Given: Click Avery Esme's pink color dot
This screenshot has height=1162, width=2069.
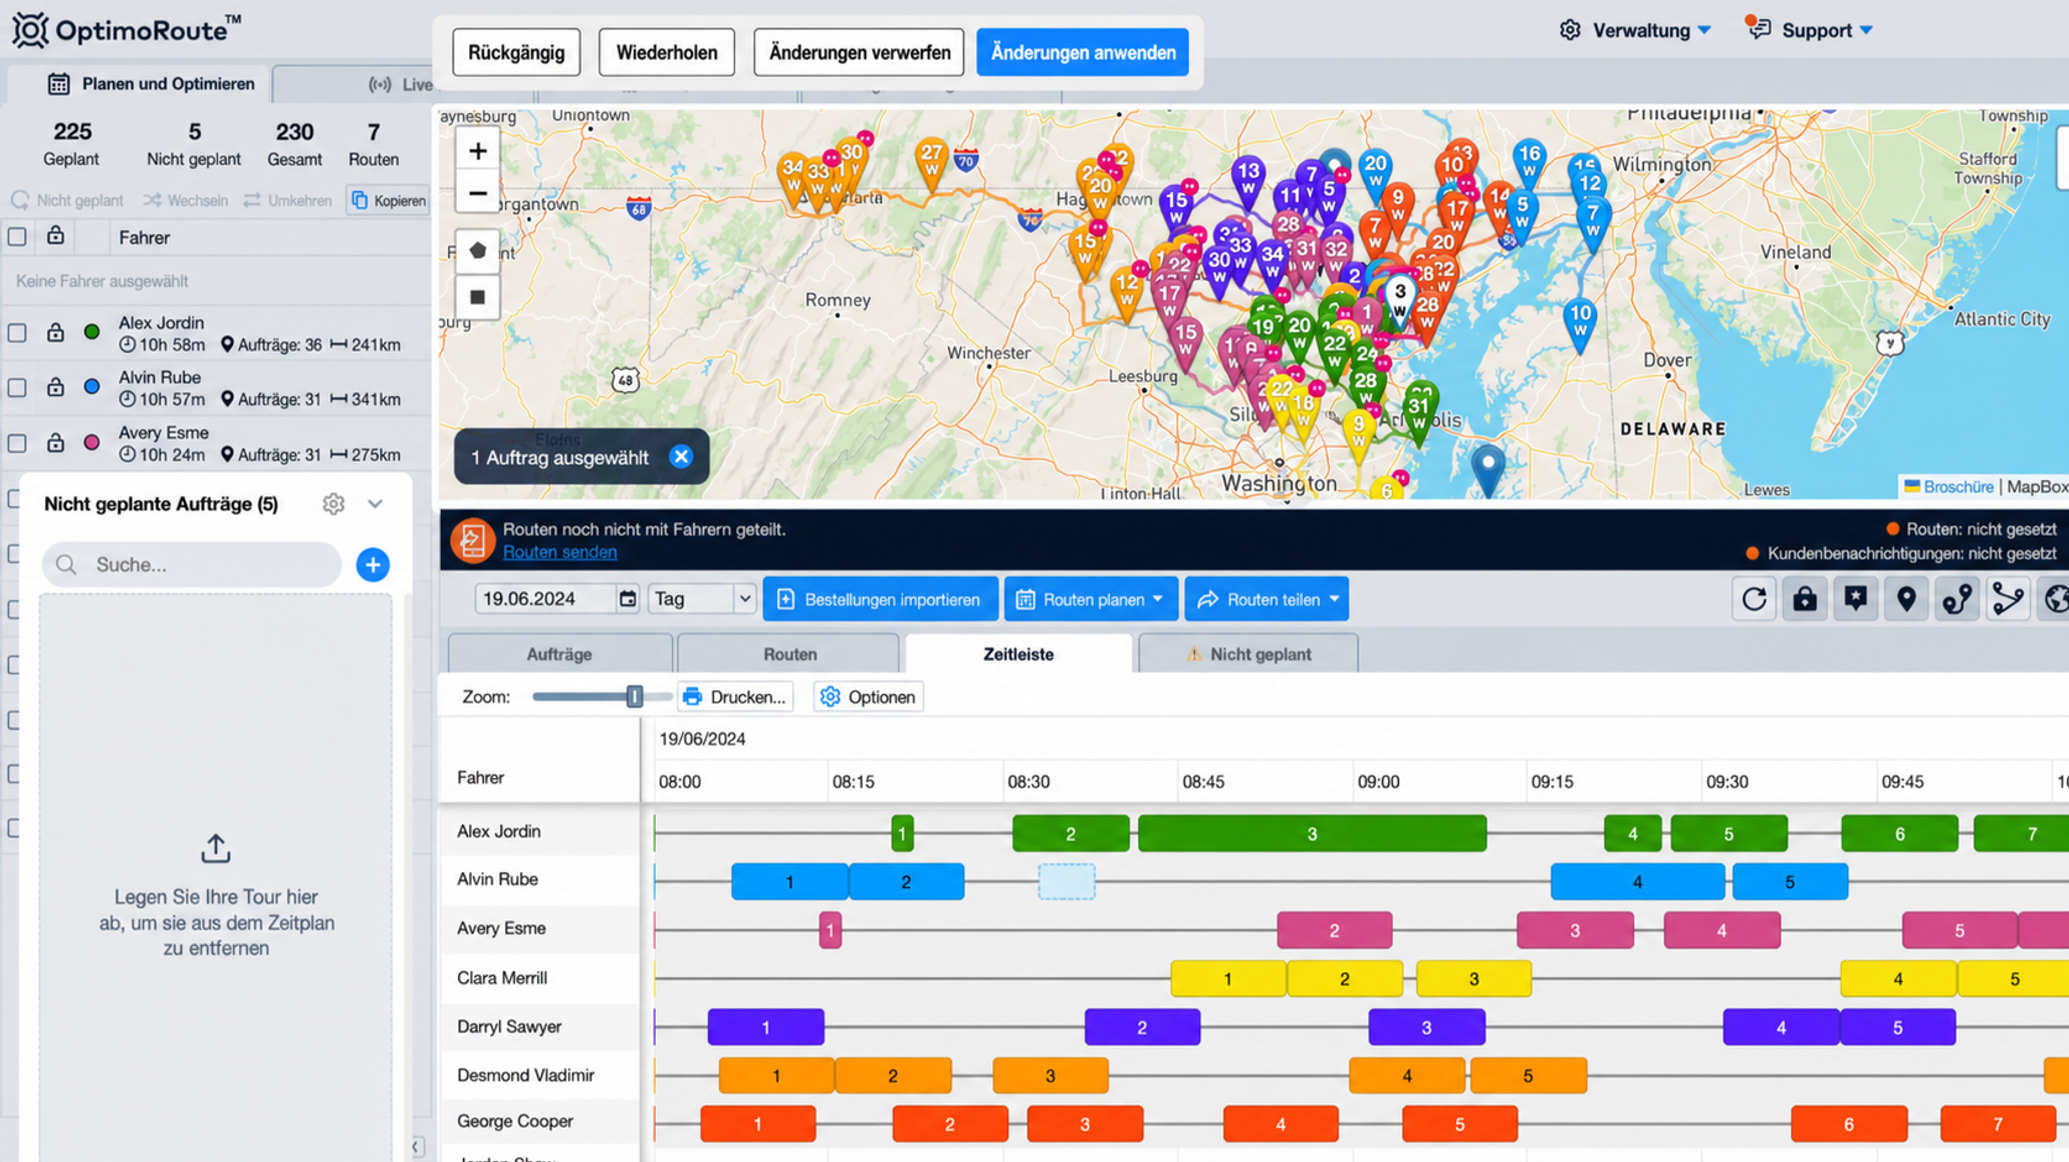Looking at the screenshot, I should tap(92, 442).
